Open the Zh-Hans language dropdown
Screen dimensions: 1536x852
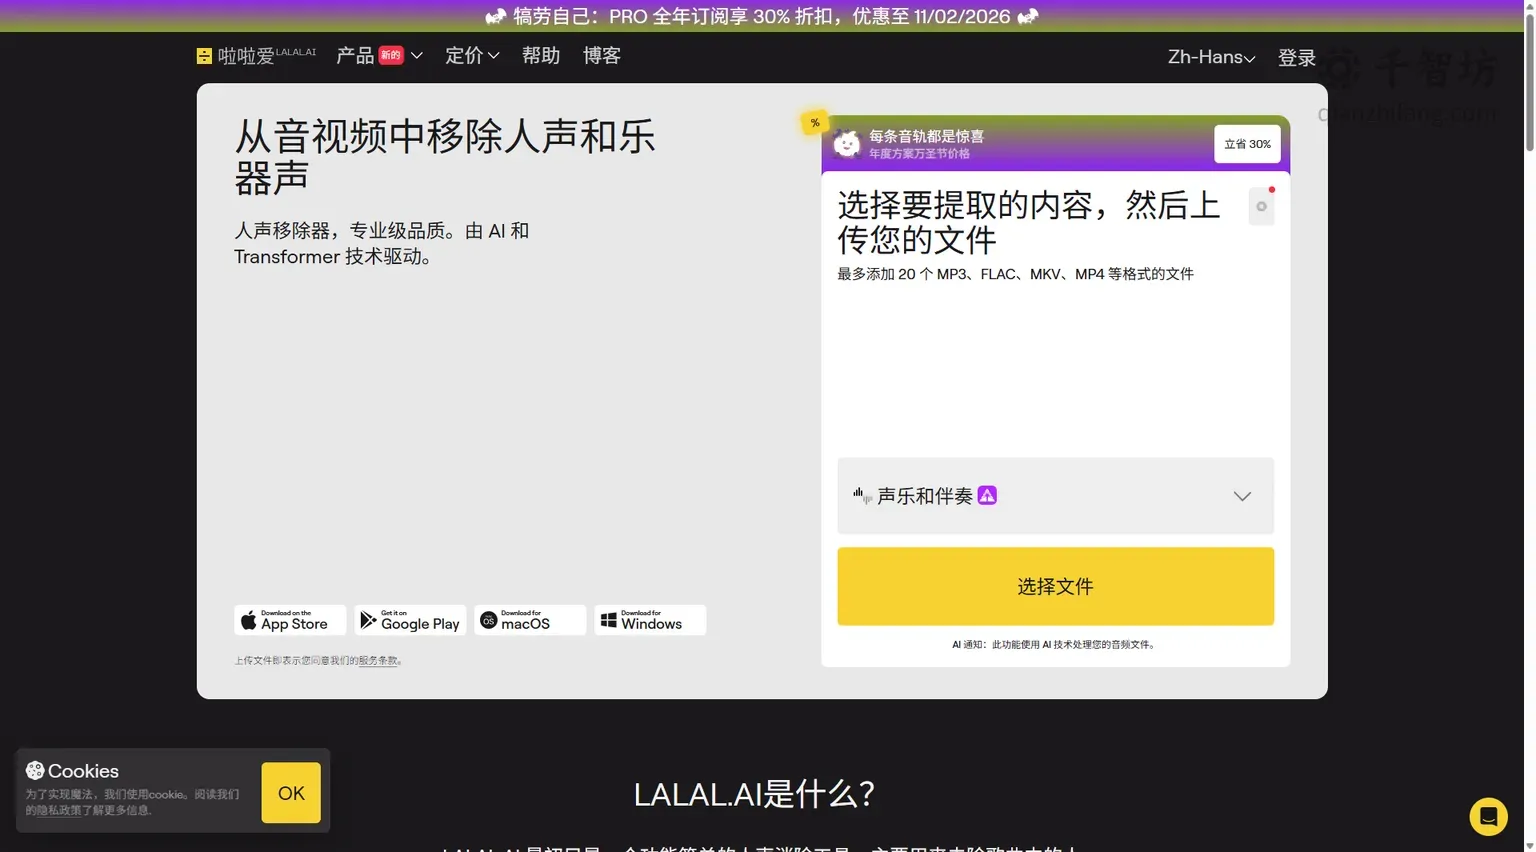[x=1211, y=57]
